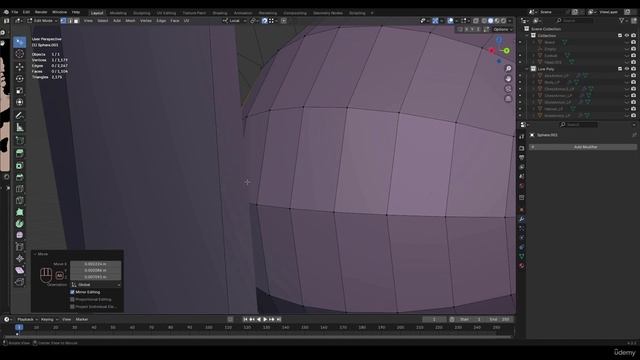Click the red X axis gizmo
The width and height of the screenshot is (640, 360).
(492, 51)
